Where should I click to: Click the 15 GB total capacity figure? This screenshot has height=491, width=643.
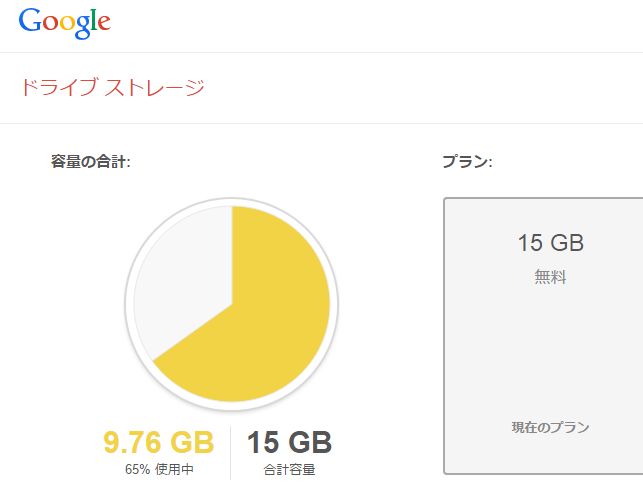(290, 442)
